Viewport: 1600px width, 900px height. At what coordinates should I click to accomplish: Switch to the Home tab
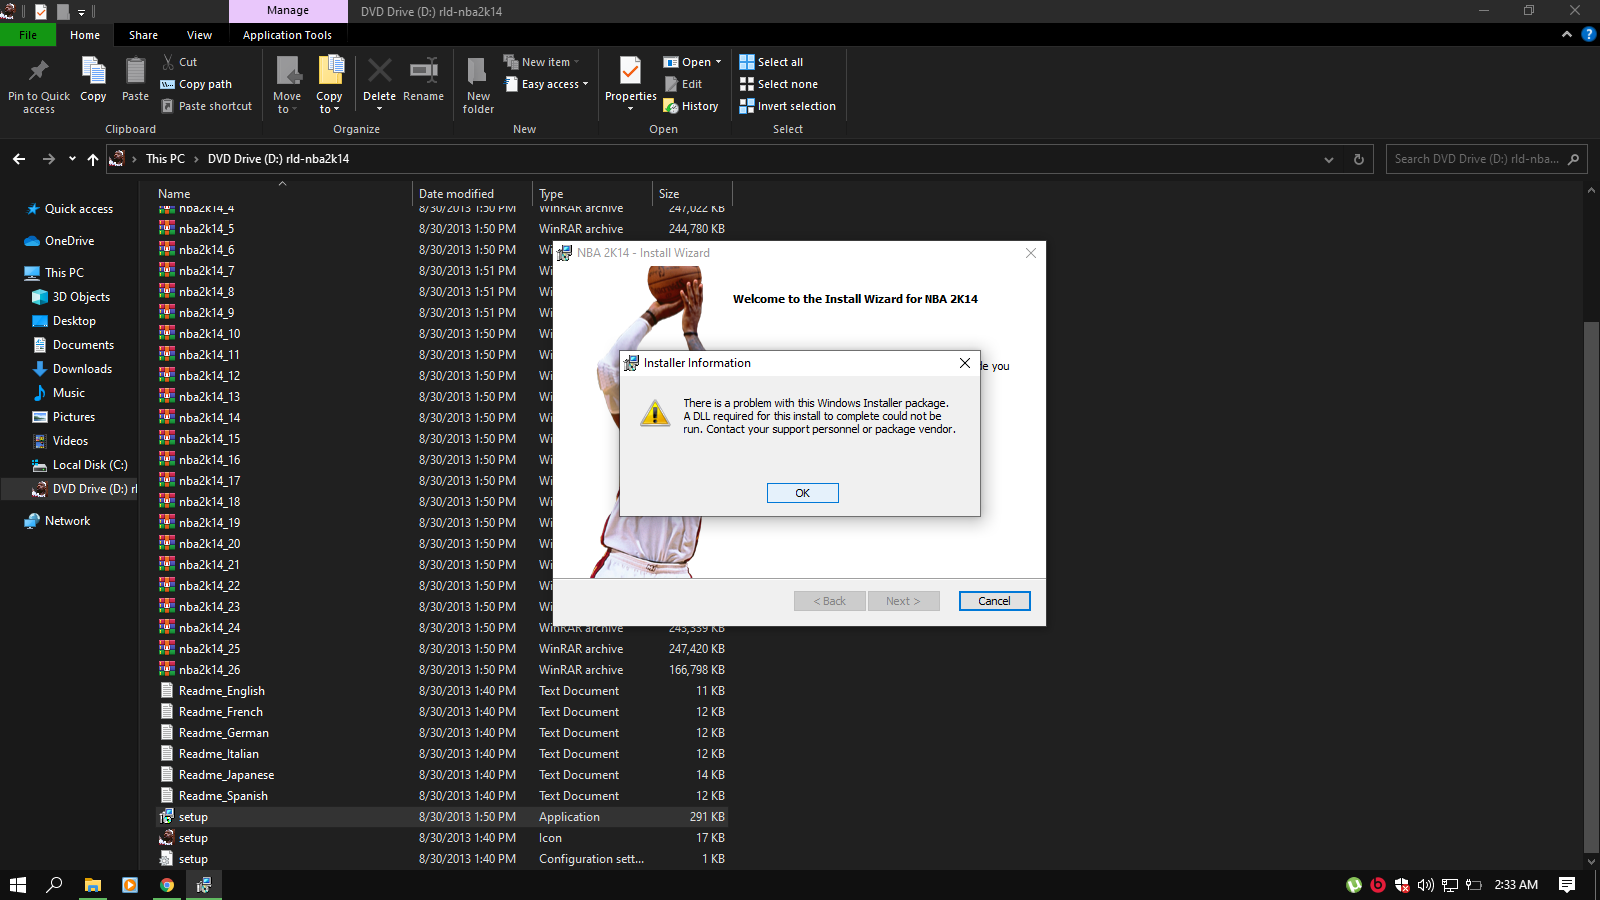pos(85,35)
